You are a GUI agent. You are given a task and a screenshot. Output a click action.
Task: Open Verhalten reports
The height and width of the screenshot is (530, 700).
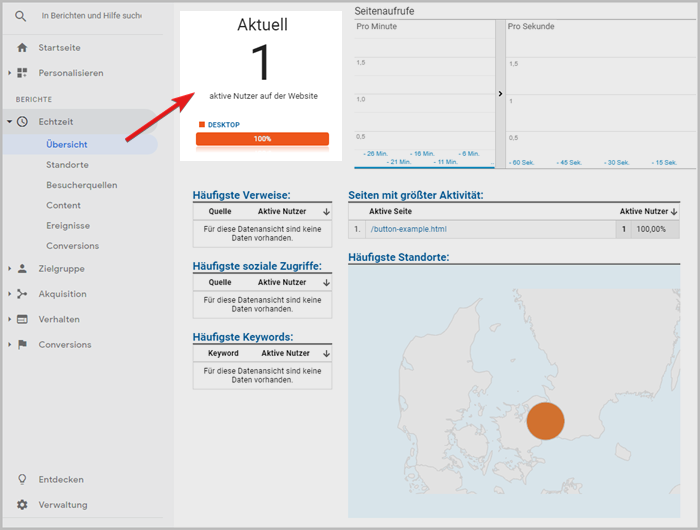pos(59,319)
